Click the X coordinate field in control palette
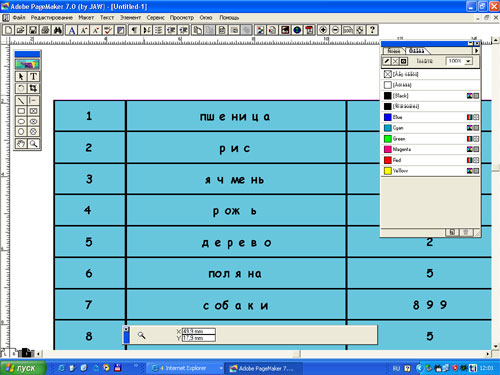The height and width of the screenshot is (375, 500). 199,331
